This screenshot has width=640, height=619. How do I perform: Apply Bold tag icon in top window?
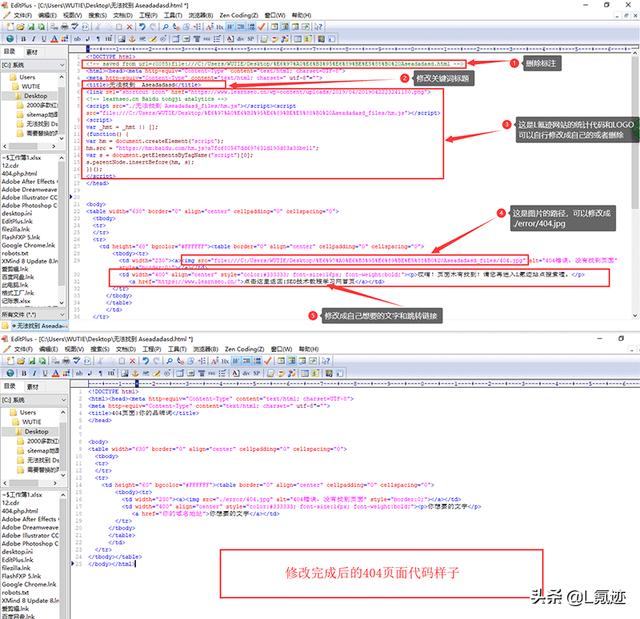tap(23, 39)
